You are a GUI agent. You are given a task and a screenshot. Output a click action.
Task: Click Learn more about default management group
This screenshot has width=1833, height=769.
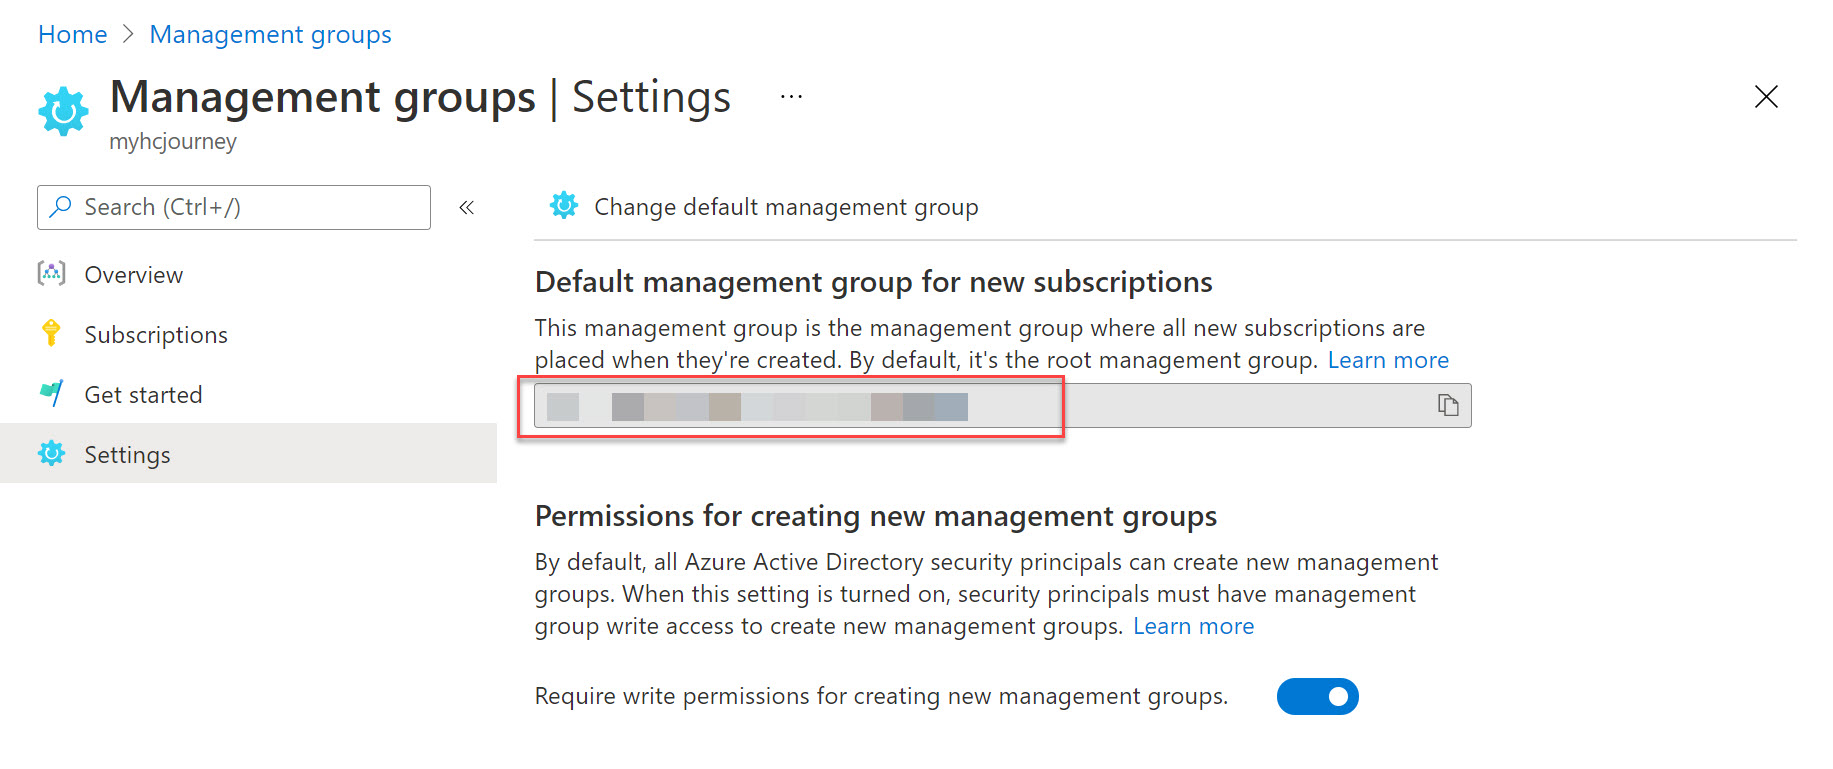(x=1387, y=359)
